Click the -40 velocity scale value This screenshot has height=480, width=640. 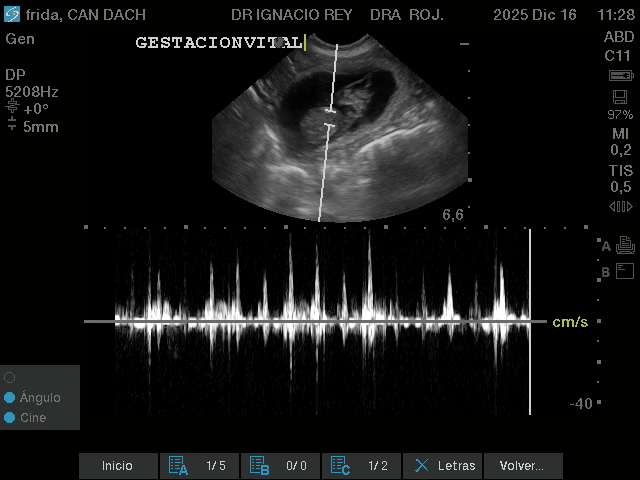[581, 404]
